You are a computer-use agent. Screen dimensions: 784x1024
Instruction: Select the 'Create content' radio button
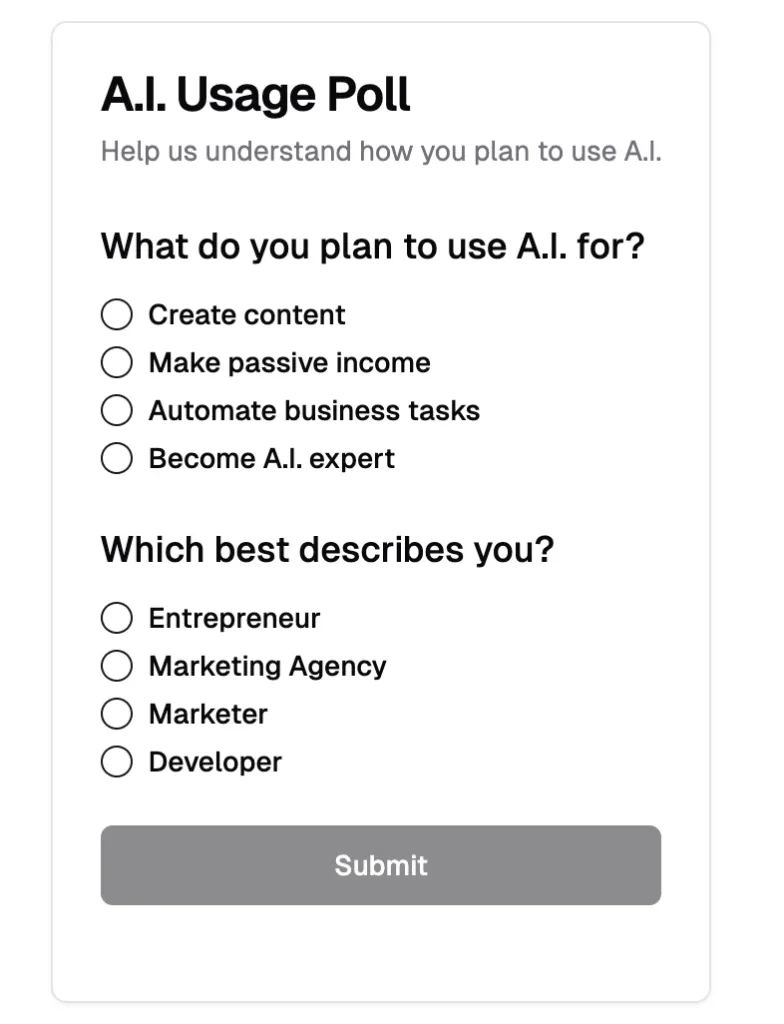pos(117,315)
